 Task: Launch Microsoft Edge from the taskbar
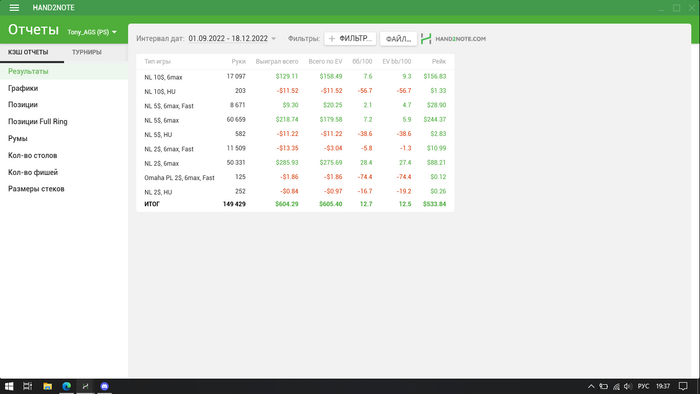[x=67, y=386]
